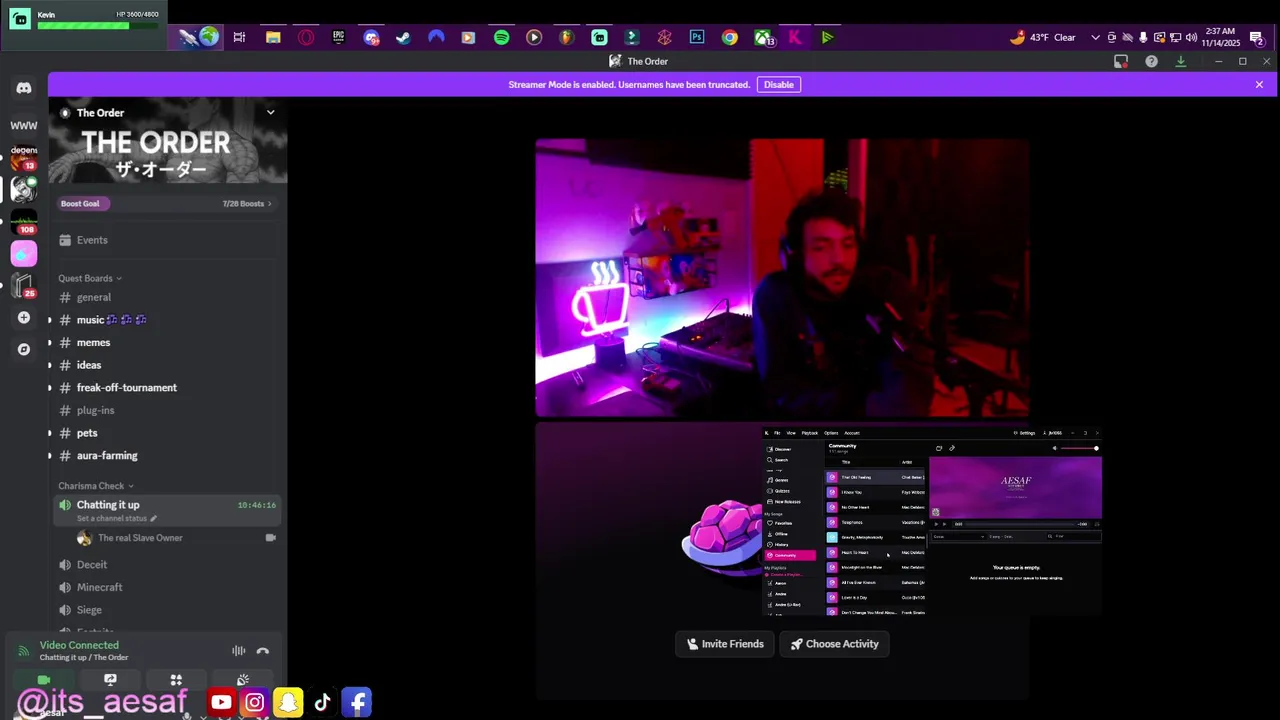
Task: Click the 43°F Clear weather widget
Action: [1043, 37]
